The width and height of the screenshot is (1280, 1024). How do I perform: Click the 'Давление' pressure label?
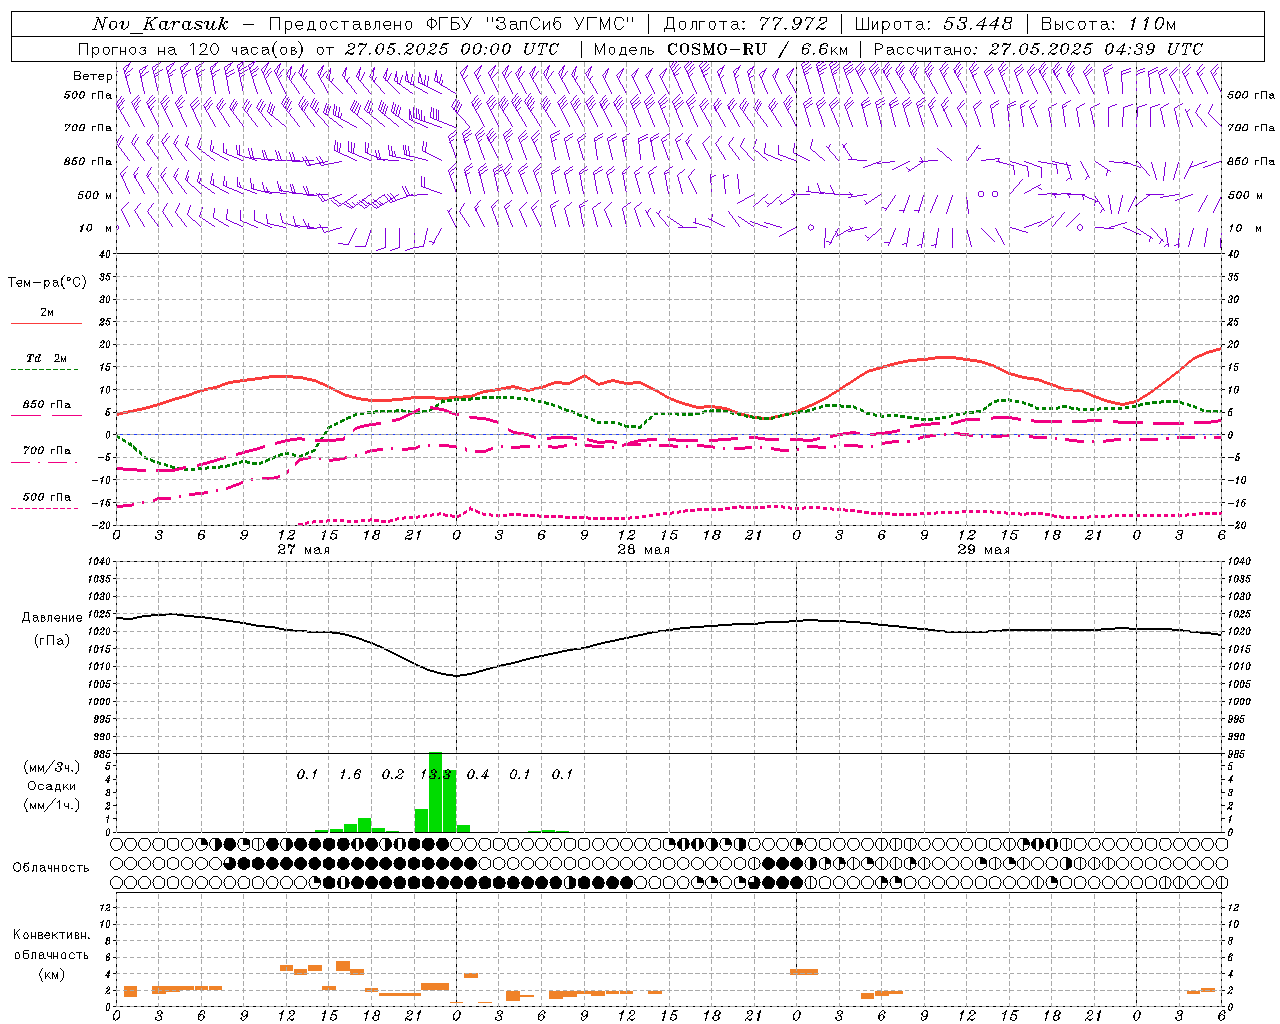[51, 618]
